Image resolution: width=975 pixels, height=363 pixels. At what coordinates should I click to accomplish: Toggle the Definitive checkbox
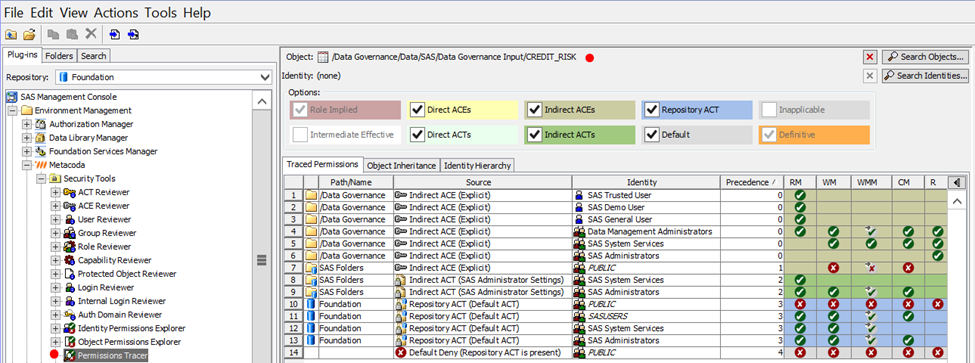click(769, 134)
